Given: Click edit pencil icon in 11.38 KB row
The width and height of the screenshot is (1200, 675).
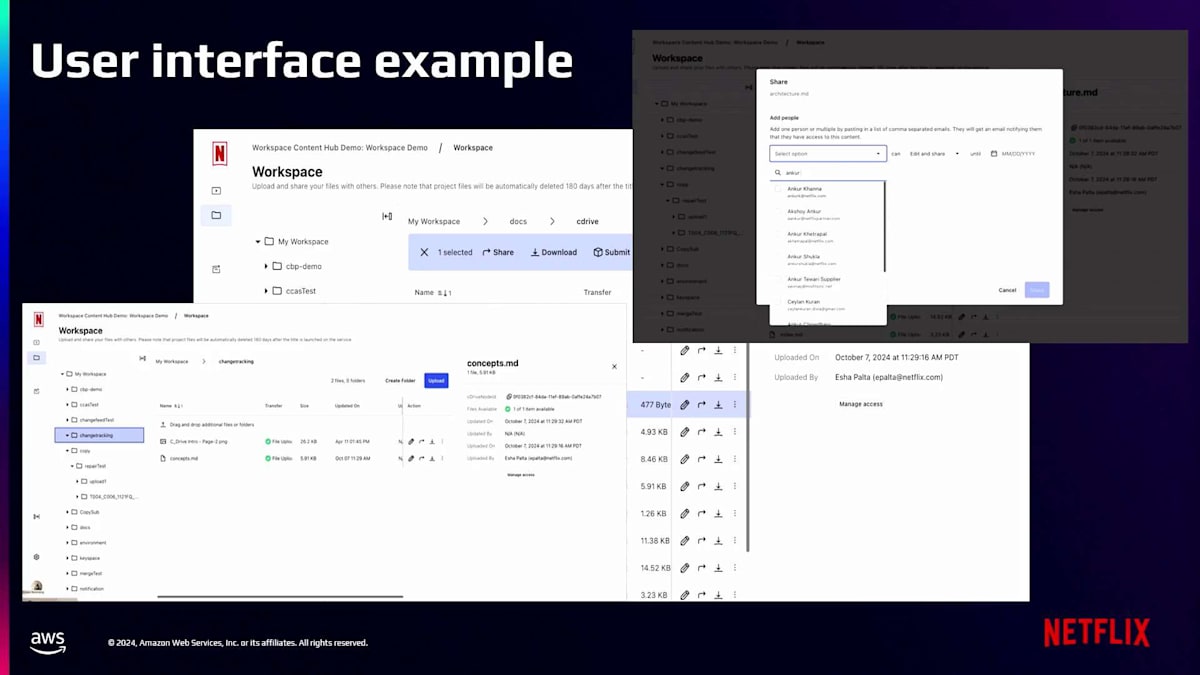Looking at the screenshot, I should (x=685, y=541).
